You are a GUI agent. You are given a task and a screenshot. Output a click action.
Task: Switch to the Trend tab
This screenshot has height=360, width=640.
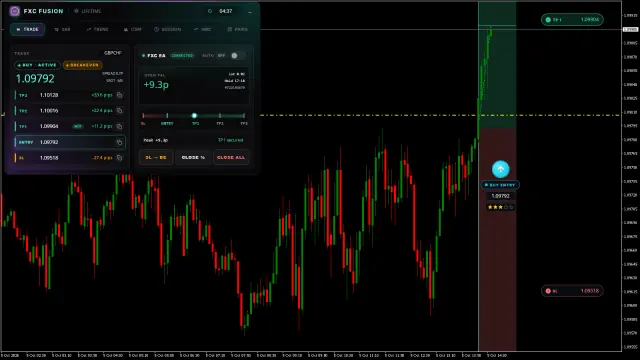pyautogui.click(x=97, y=29)
